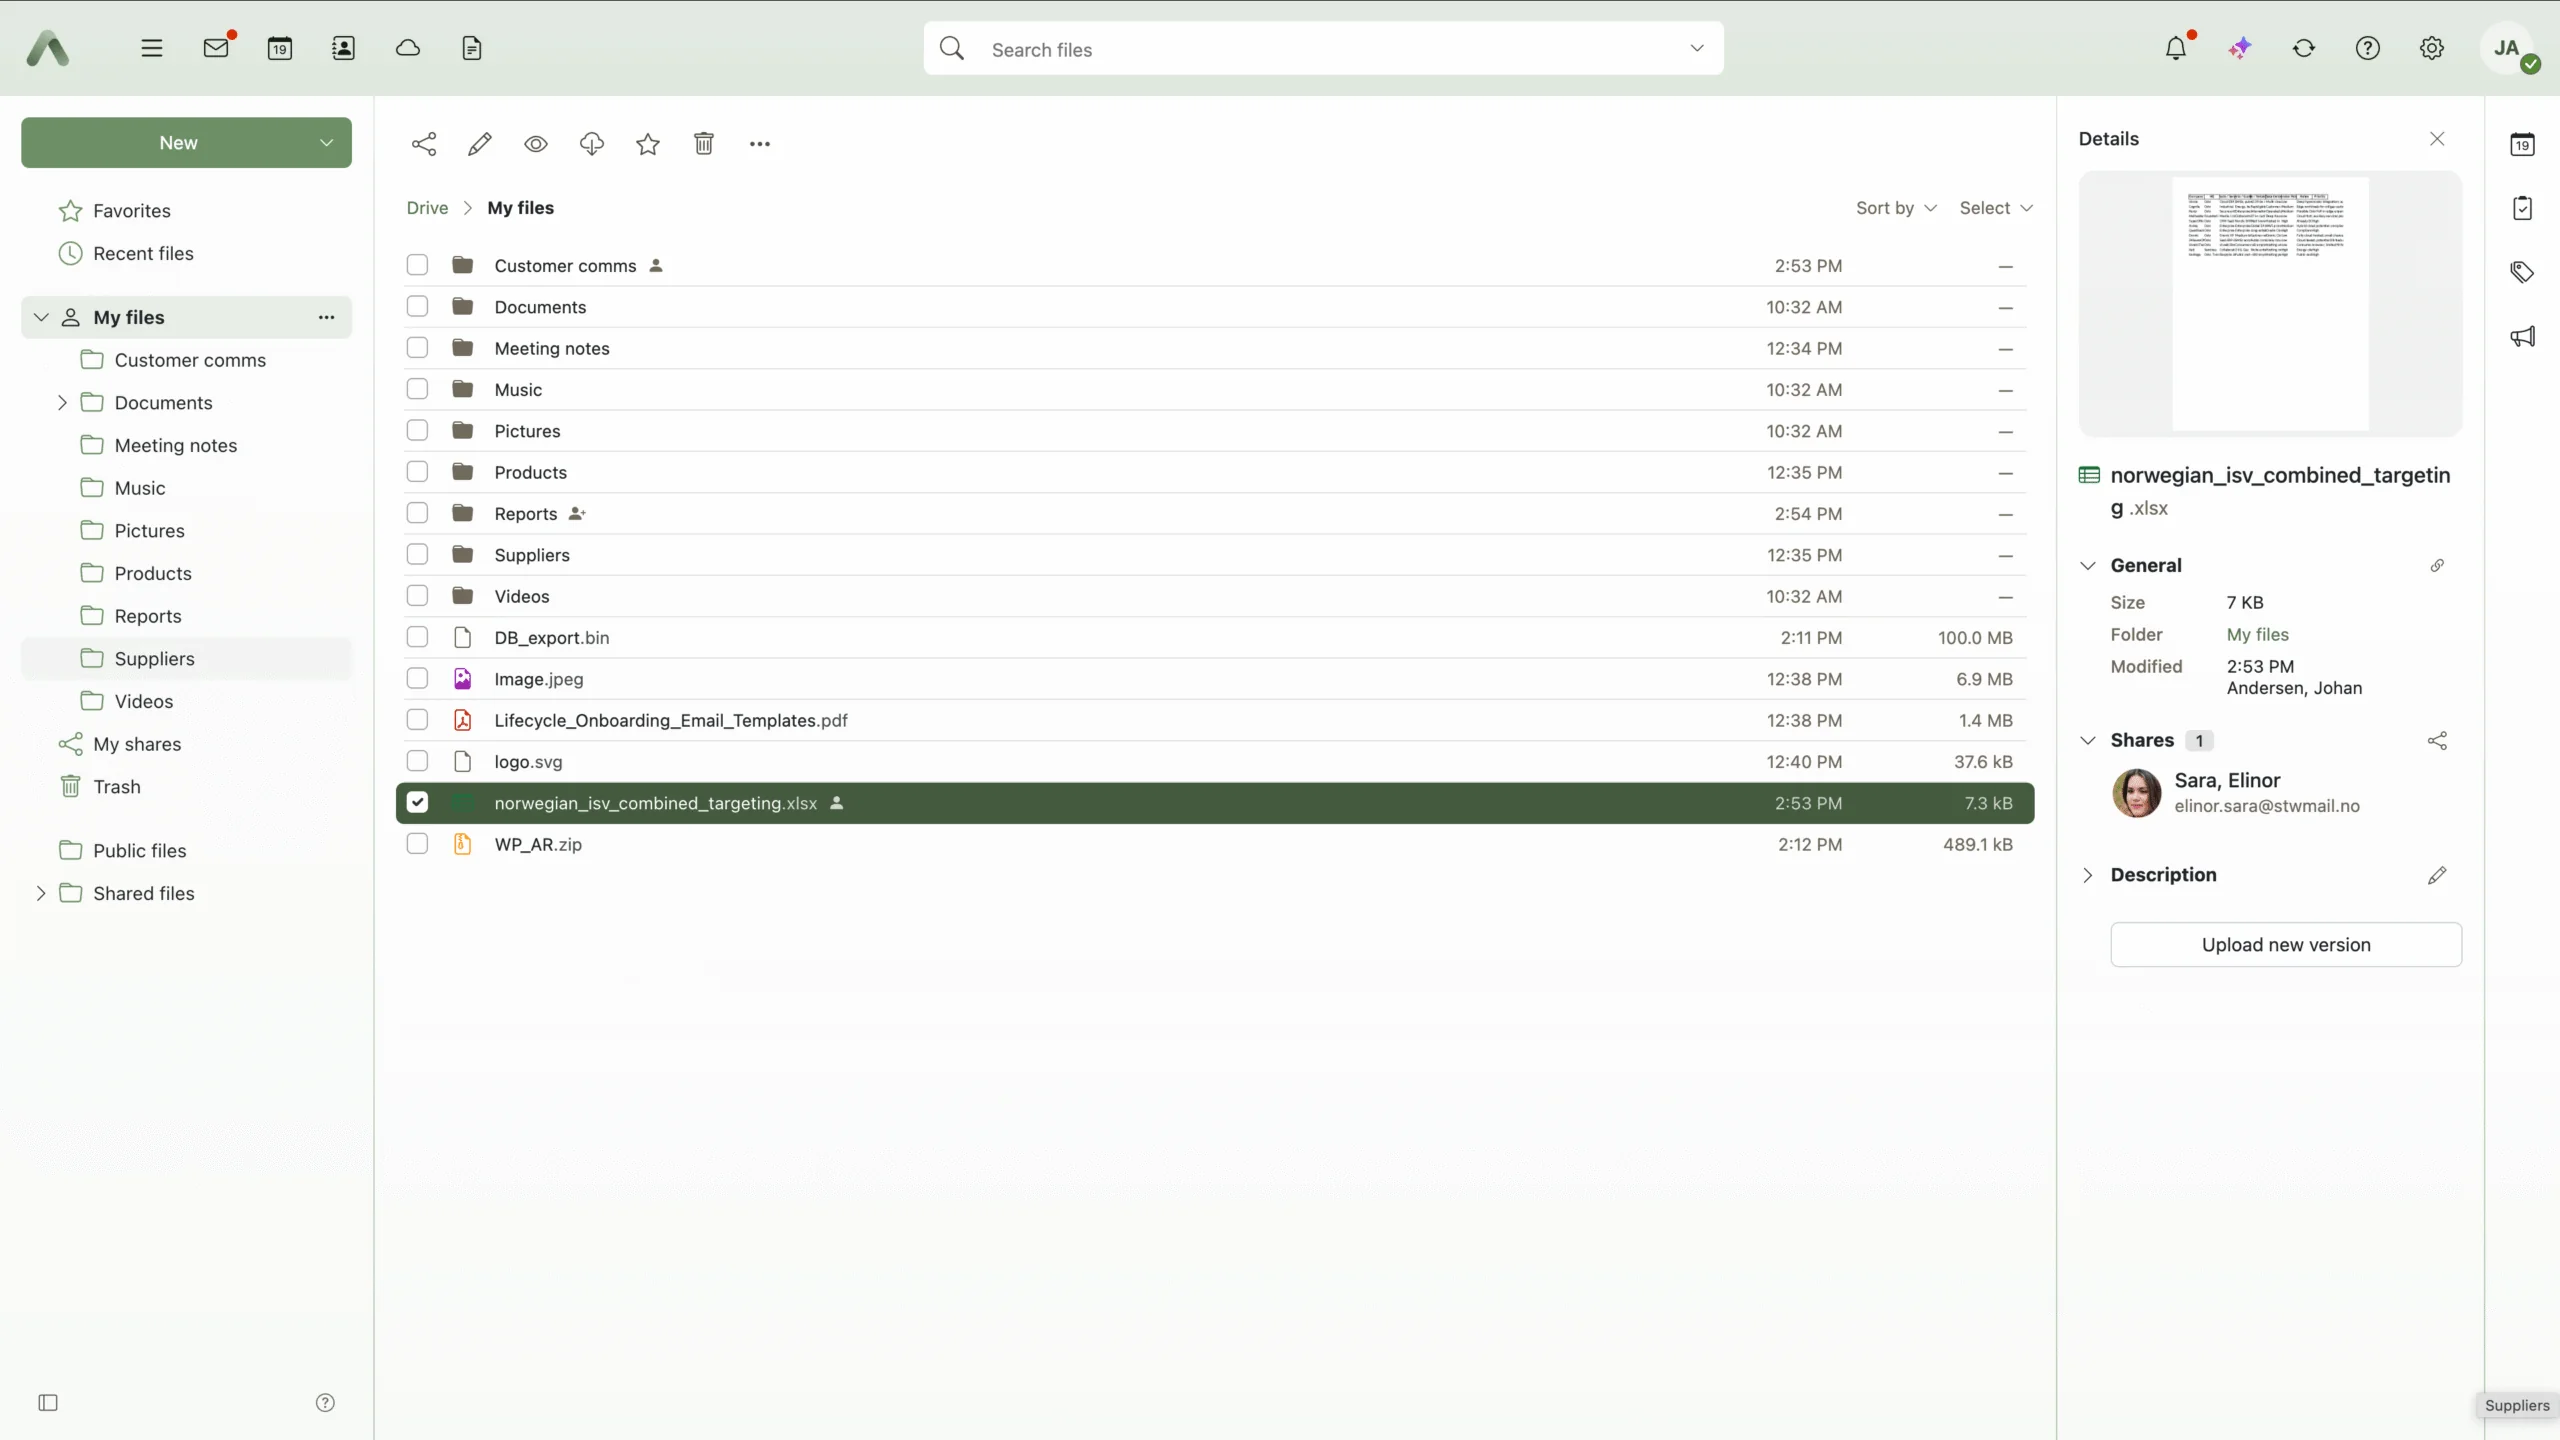Expand the Description section in Details
Viewport: 2560px width, 1440px height.
[2088, 875]
